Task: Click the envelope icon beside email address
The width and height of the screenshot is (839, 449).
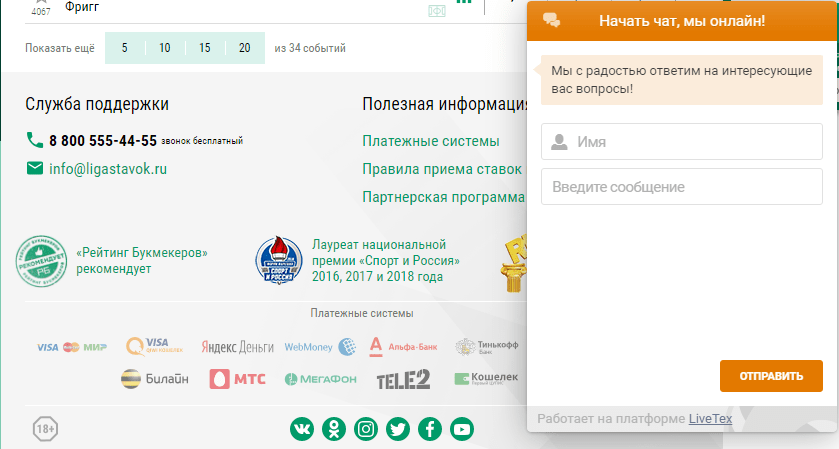Action: (35, 169)
